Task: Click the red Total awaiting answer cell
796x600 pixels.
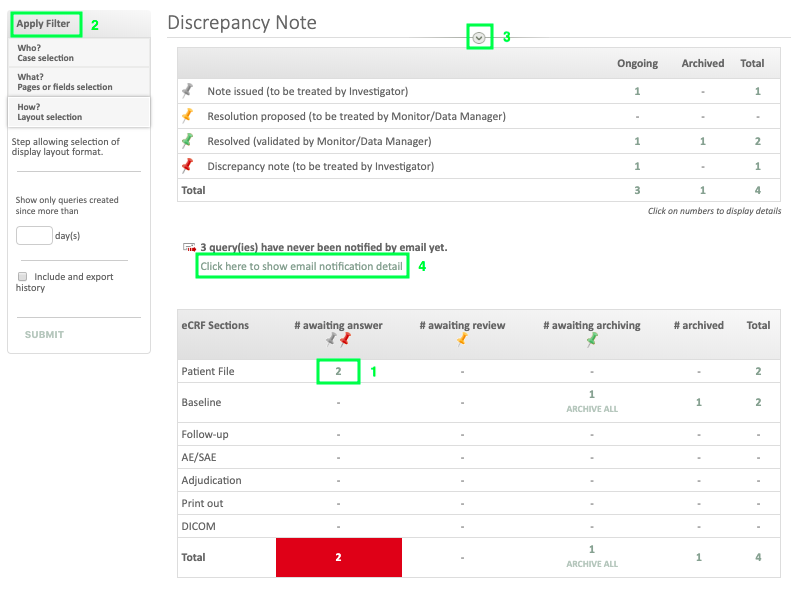Action: click(339, 557)
